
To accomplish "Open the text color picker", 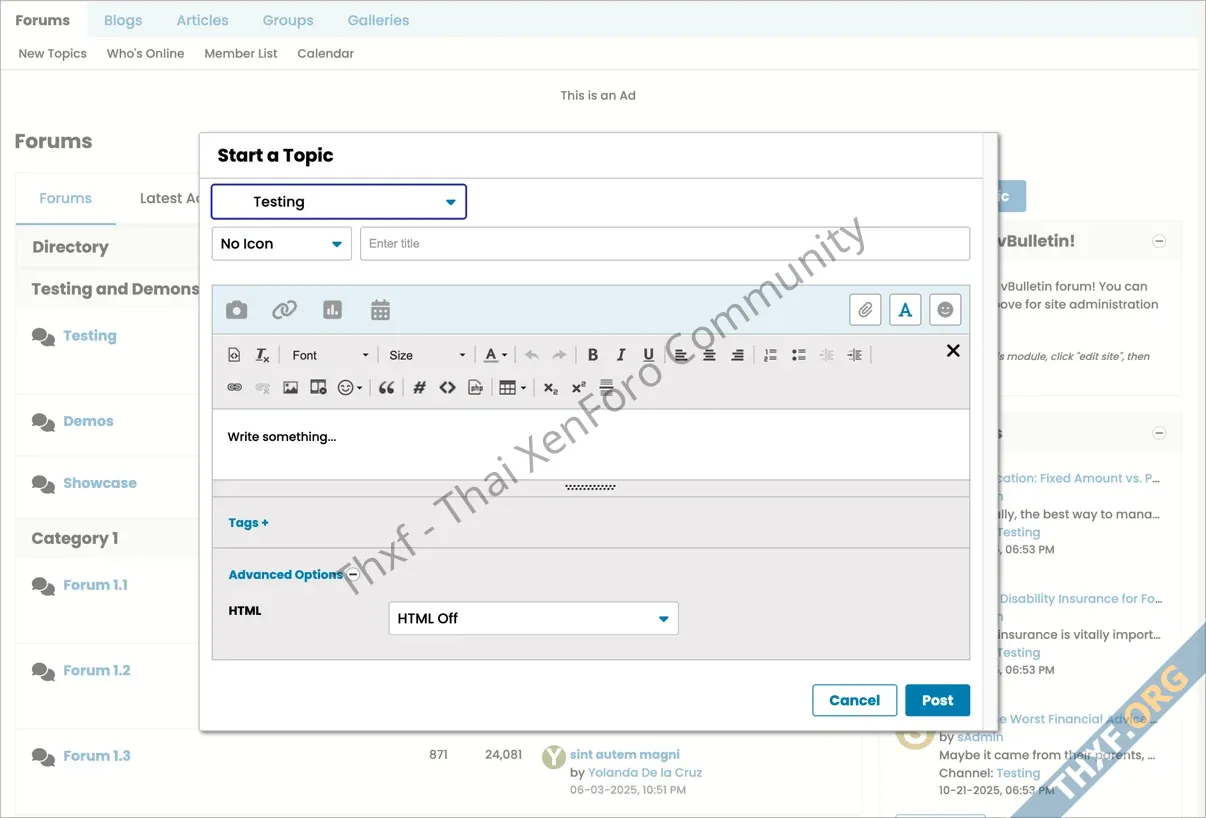I will (x=494, y=354).
